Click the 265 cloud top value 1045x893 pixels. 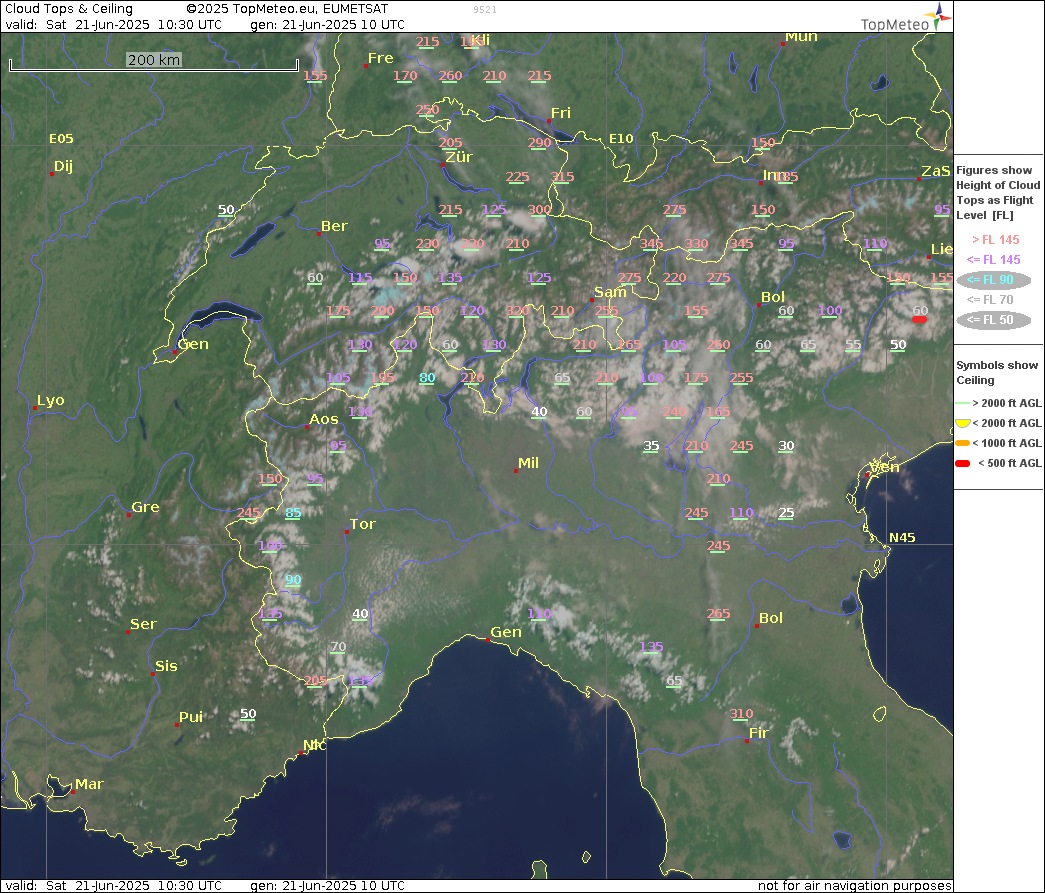(718, 614)
